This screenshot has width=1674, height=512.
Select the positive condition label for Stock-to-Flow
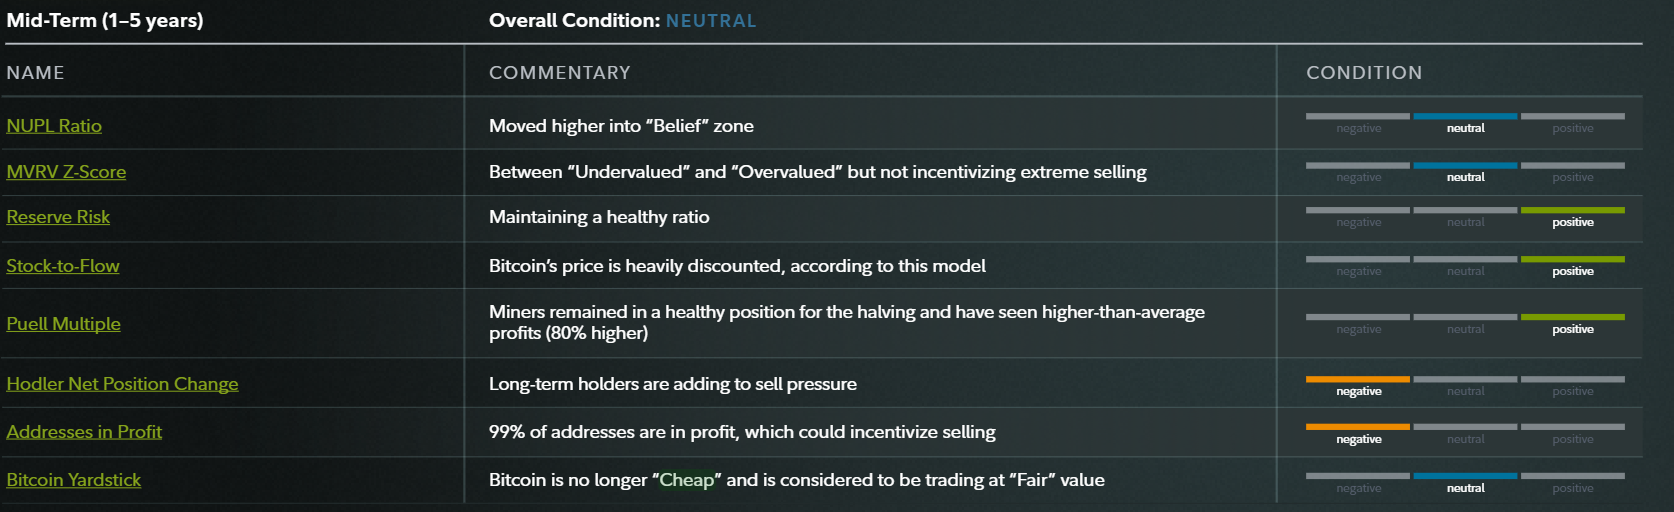click(x=1572, y=271)
